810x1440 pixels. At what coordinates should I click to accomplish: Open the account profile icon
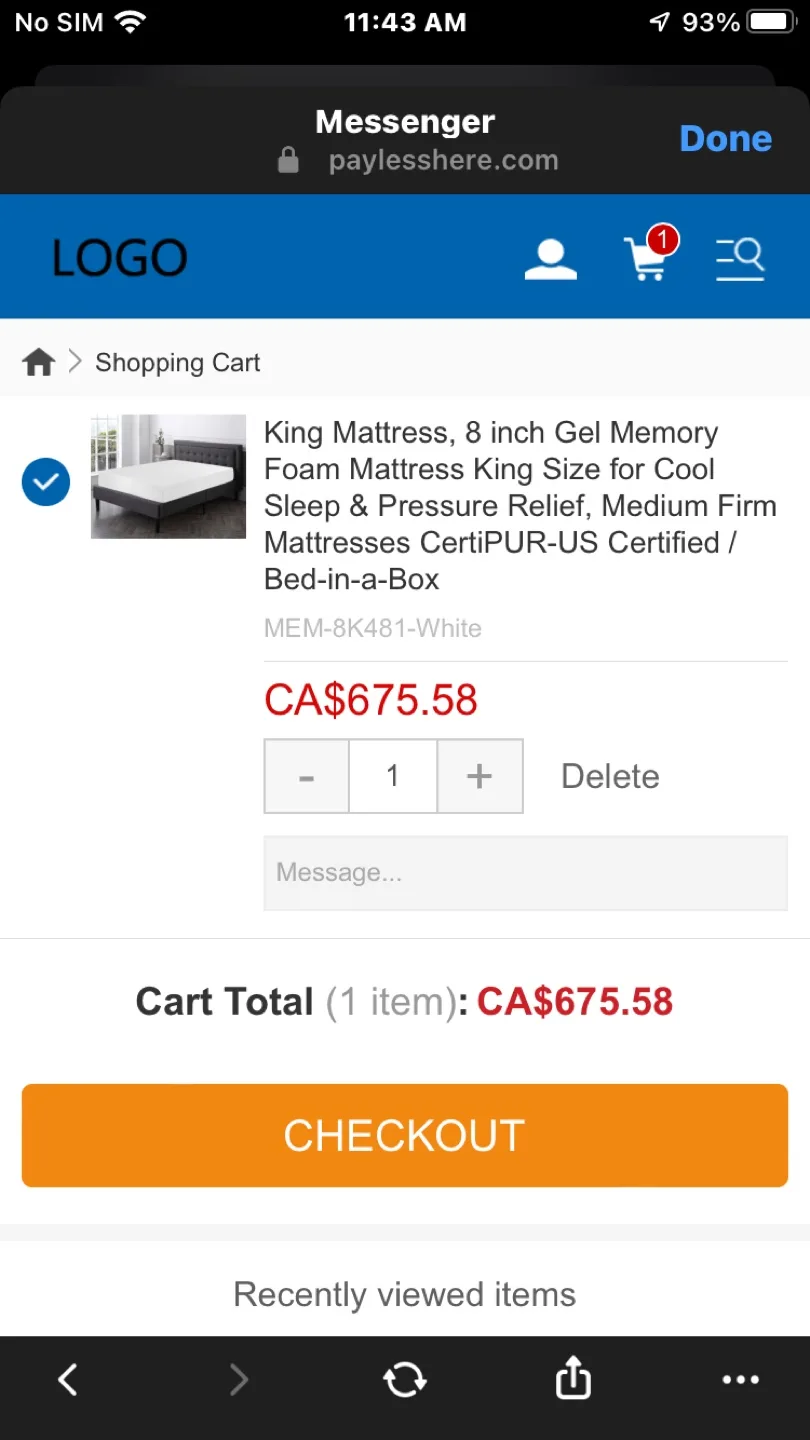[551, 258]
